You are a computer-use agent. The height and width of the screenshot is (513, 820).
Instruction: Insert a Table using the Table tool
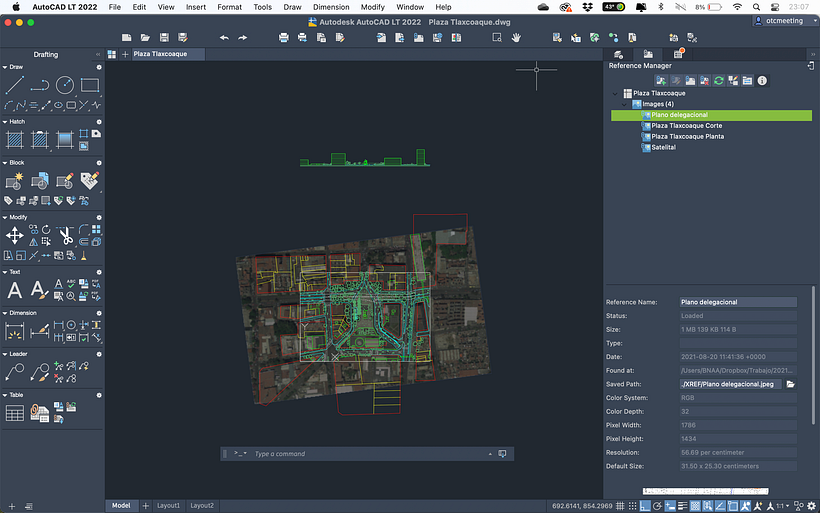[15, 413]
